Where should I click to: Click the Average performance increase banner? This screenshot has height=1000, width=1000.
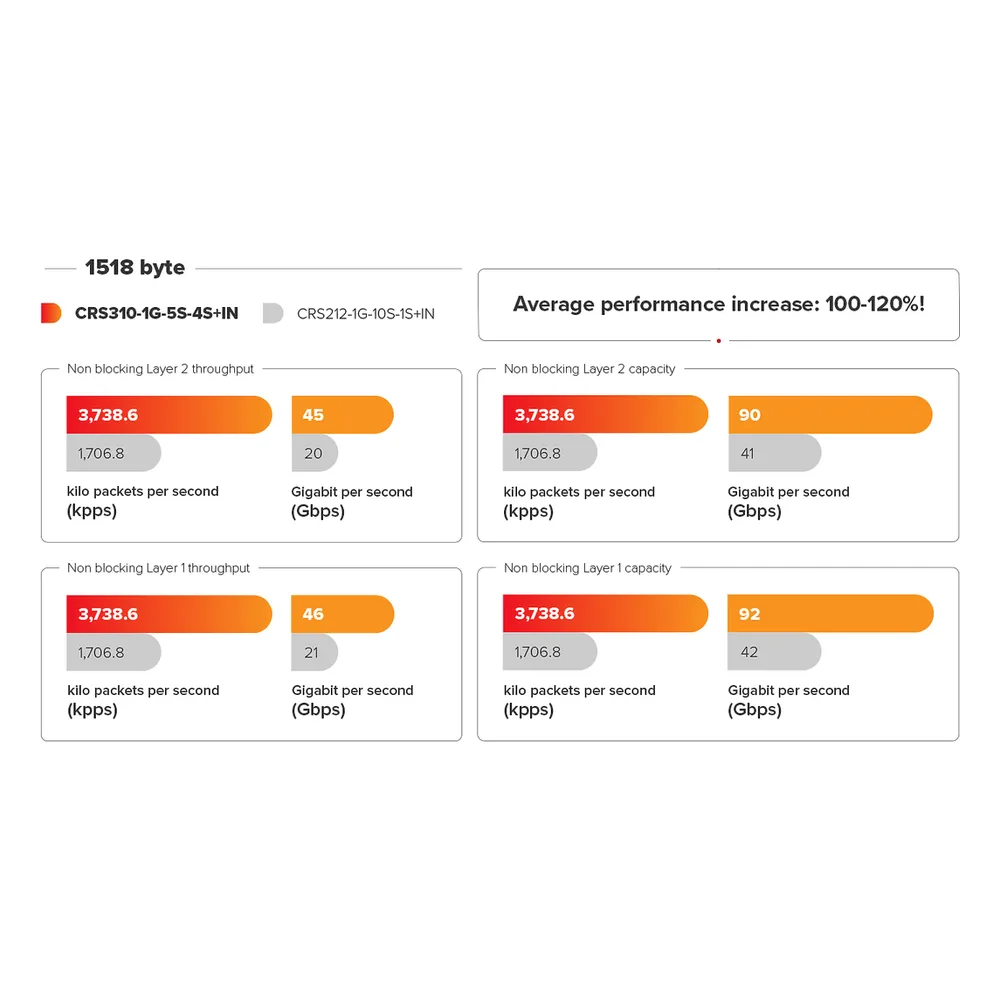[719, 304]
